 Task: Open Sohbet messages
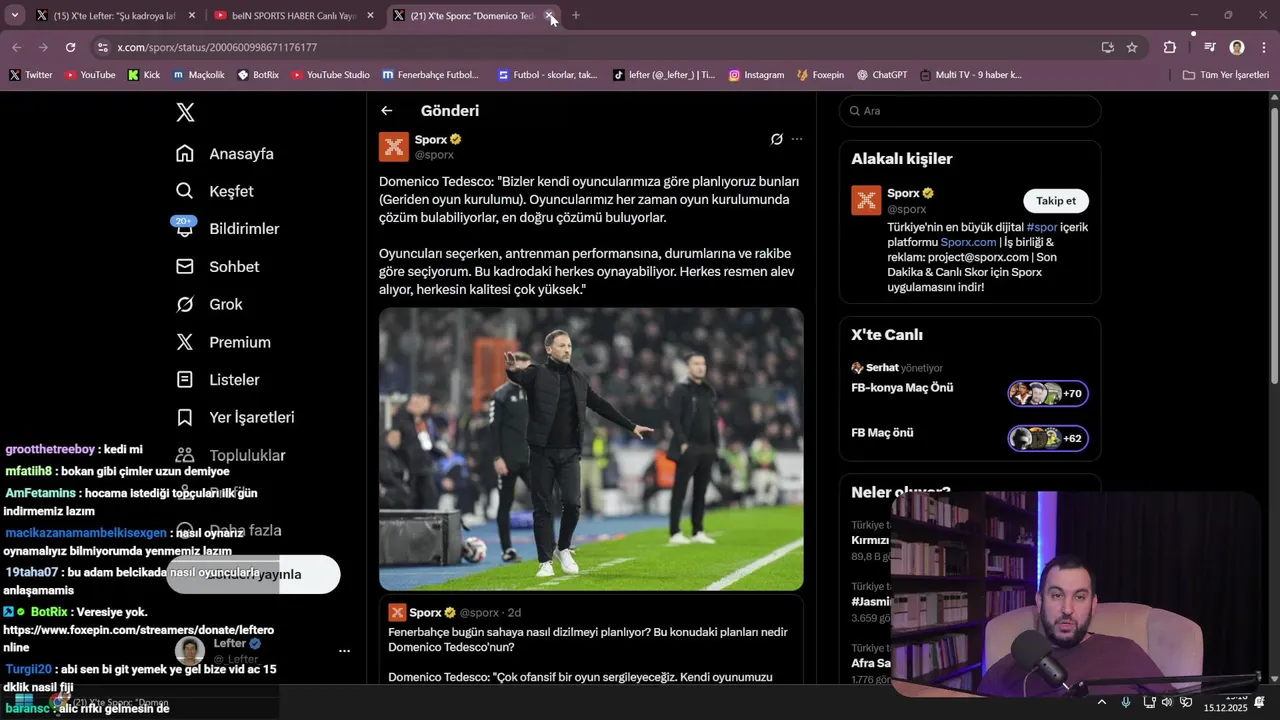click(217, 267)
